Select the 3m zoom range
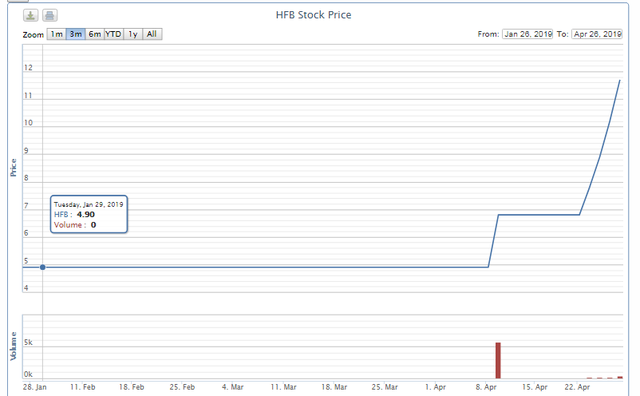This screenshot has height=396, width=640. pos(76,34)
